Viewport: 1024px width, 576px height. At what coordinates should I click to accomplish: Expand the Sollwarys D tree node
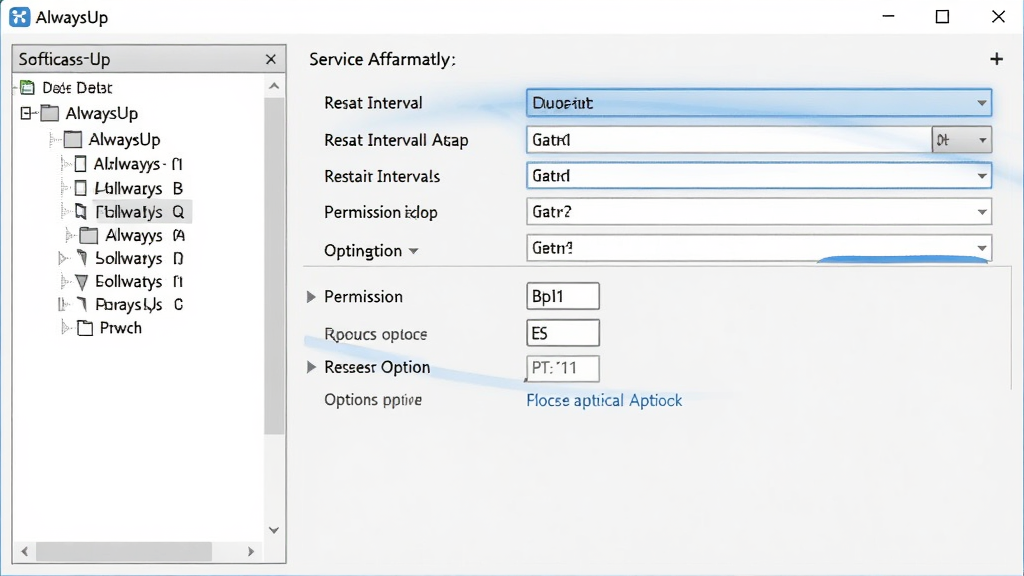pyautogui.click(x=63, y=259)
